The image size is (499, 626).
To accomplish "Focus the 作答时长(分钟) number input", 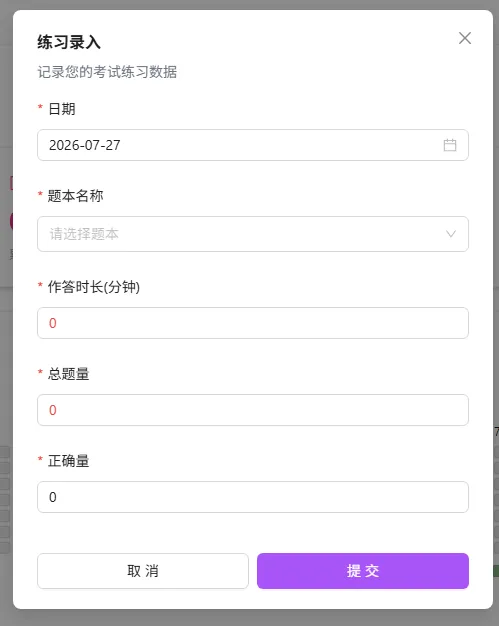I will pos(253,323).
